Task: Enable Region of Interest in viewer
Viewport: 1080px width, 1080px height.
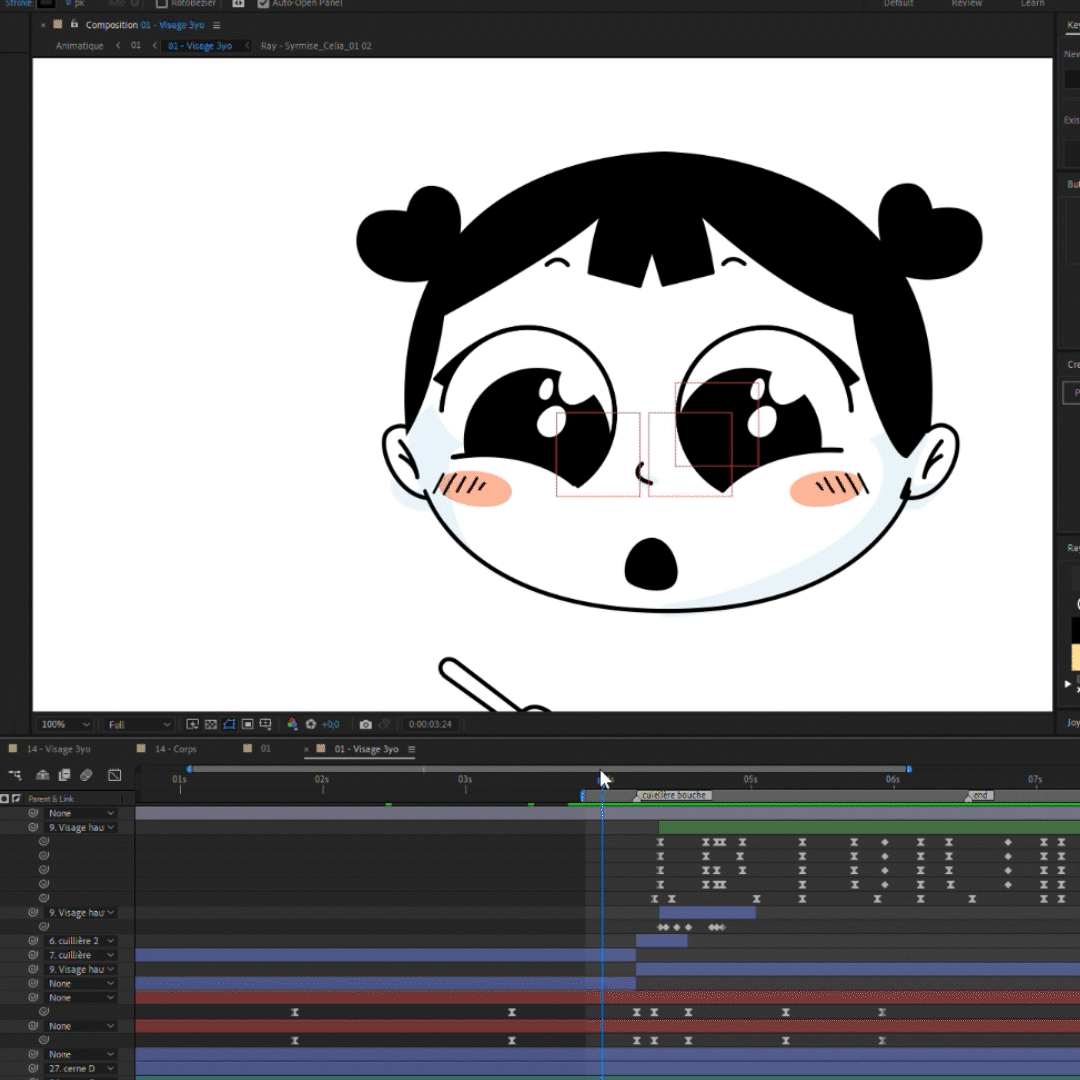Action: point(247,724)
